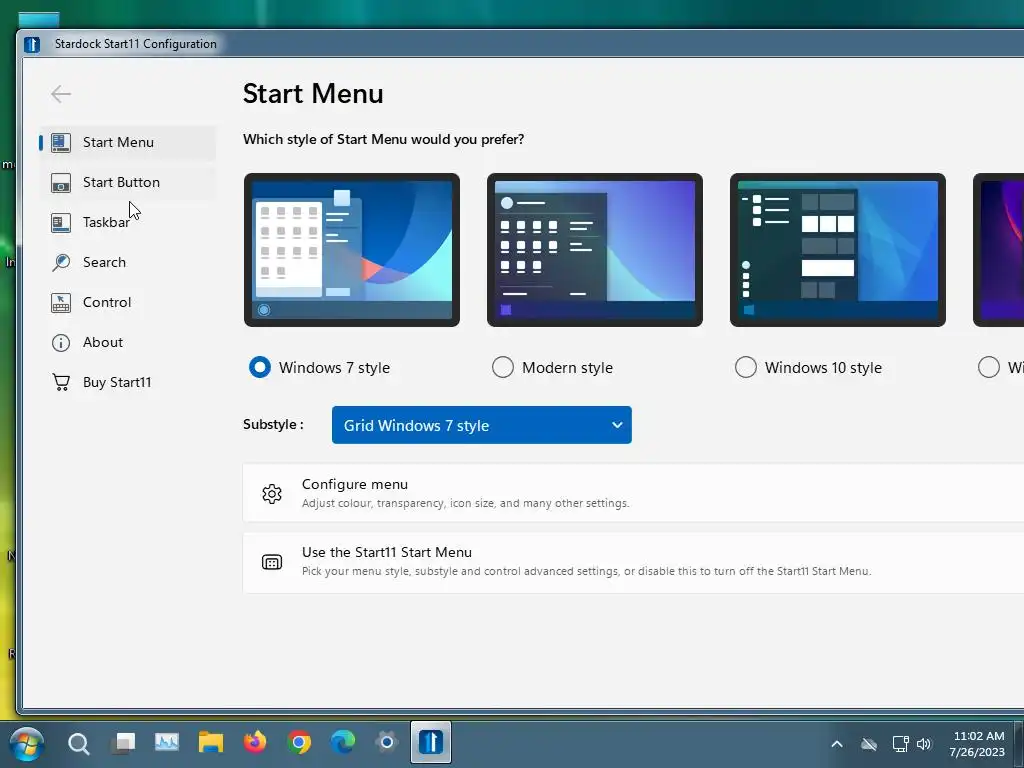Open the system monitor taskbar app
This screenshot has height=768, width=1024.
(167, 743)
